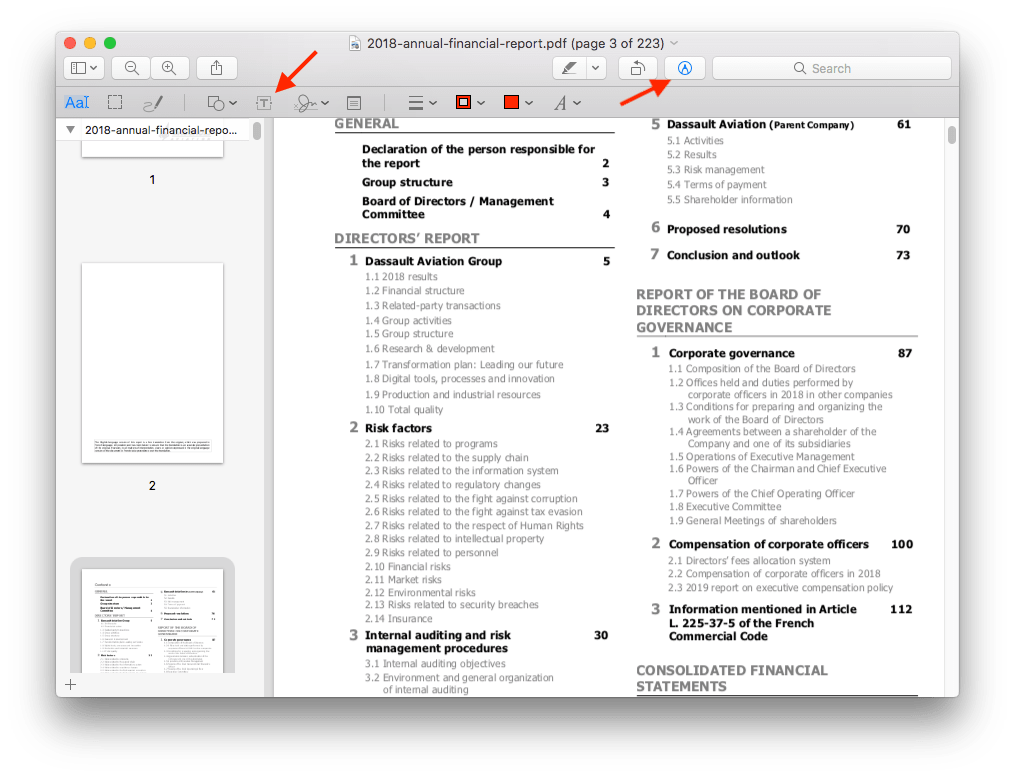Share the PDF via the share icon

[x=217, y=67]
